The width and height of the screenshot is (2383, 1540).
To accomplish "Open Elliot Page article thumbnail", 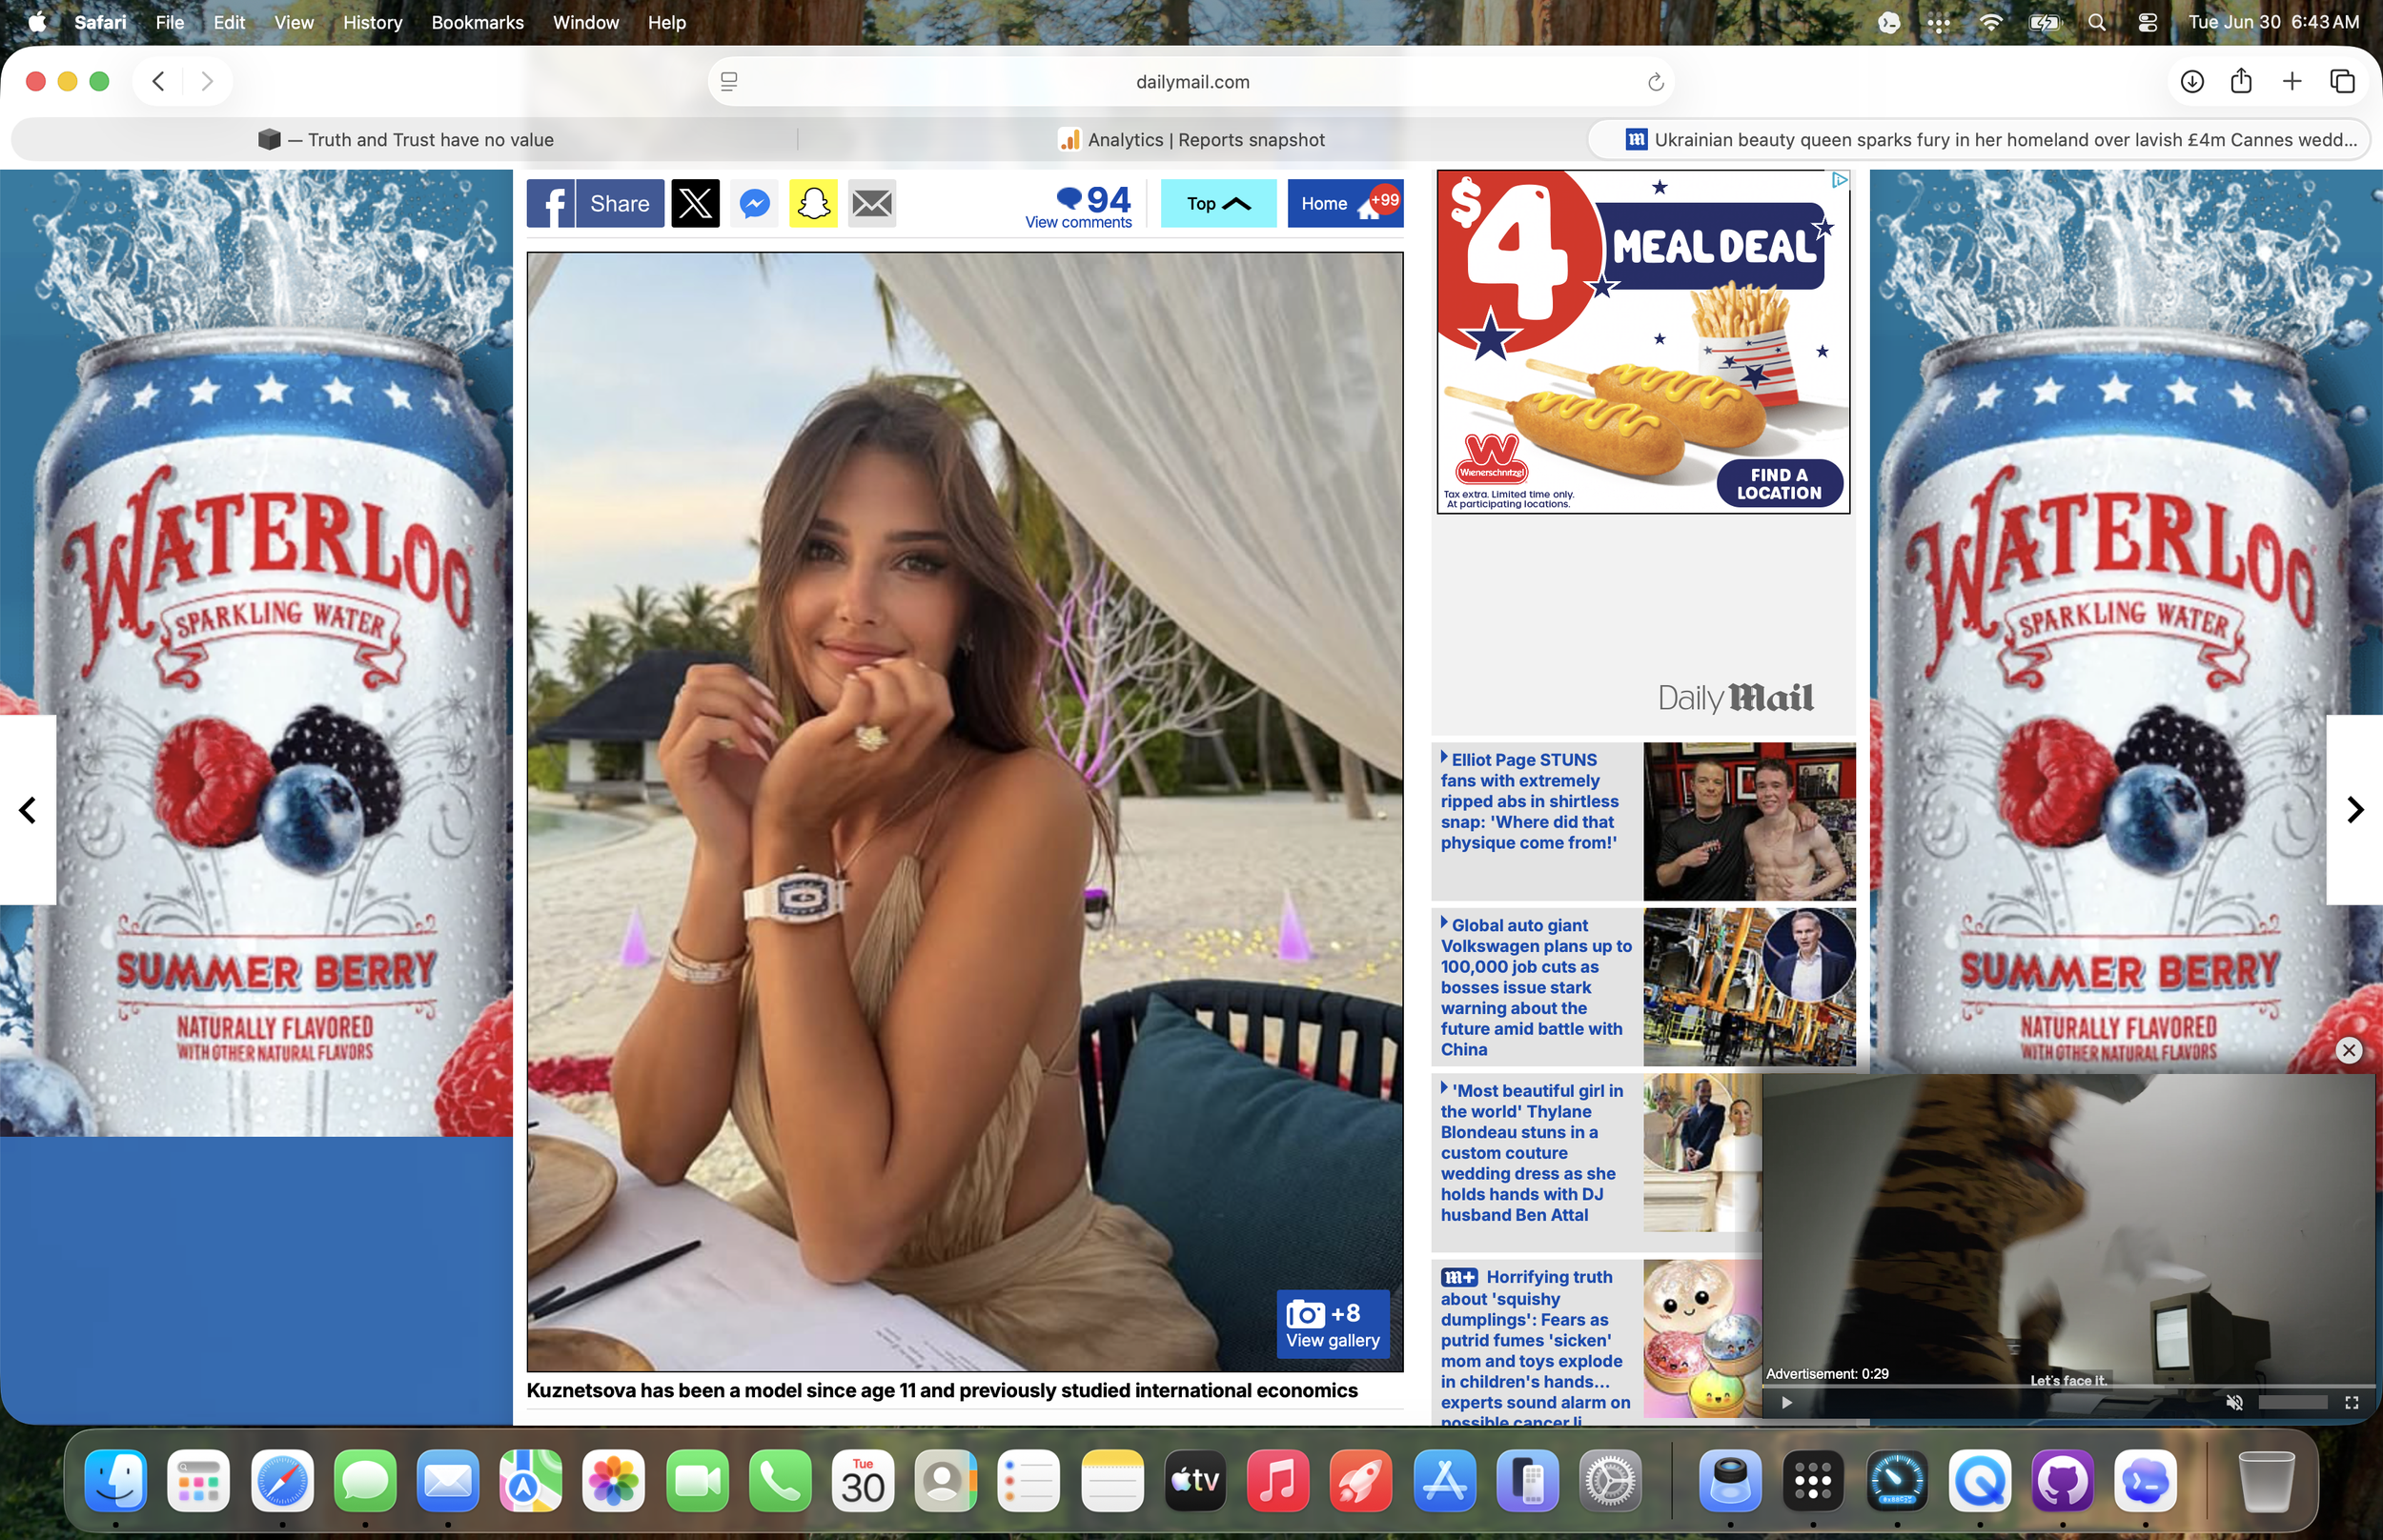I will 1749,821.
